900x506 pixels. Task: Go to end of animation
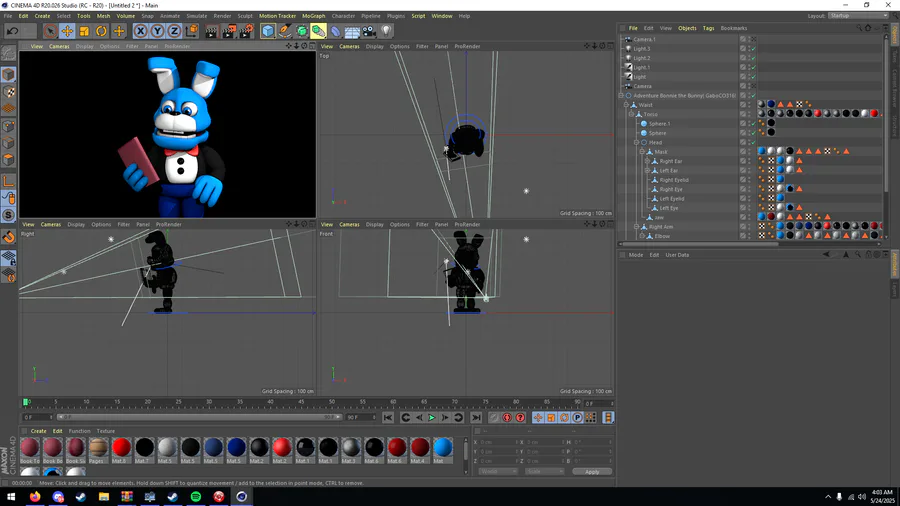pos(476,418)
